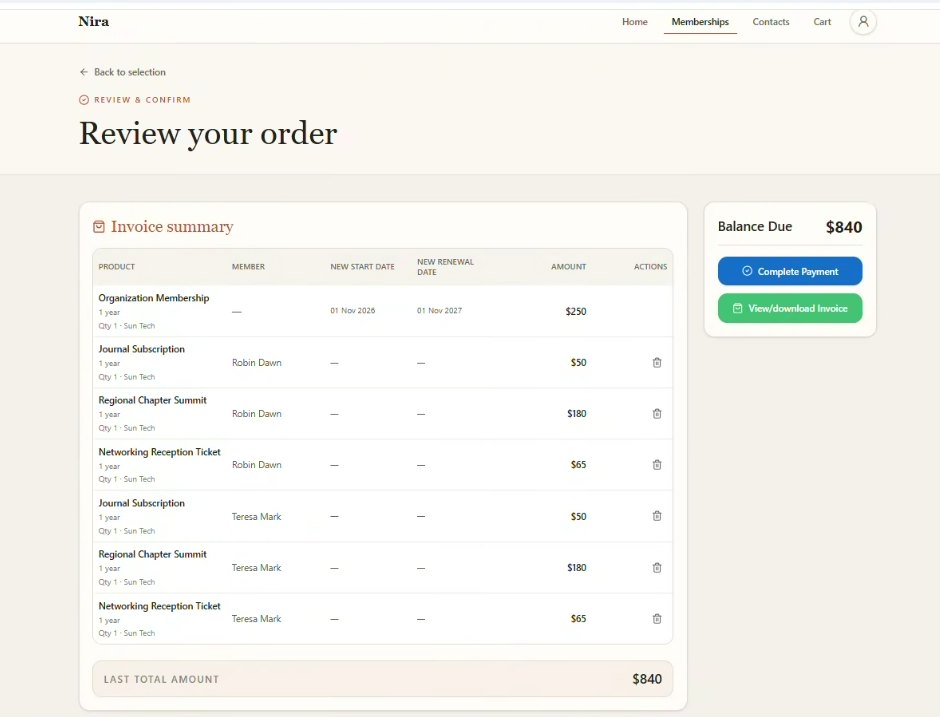Delete Robin Dawn's Journal Subscription row
This screenshot has width=940, height=717.
(657, 363)
